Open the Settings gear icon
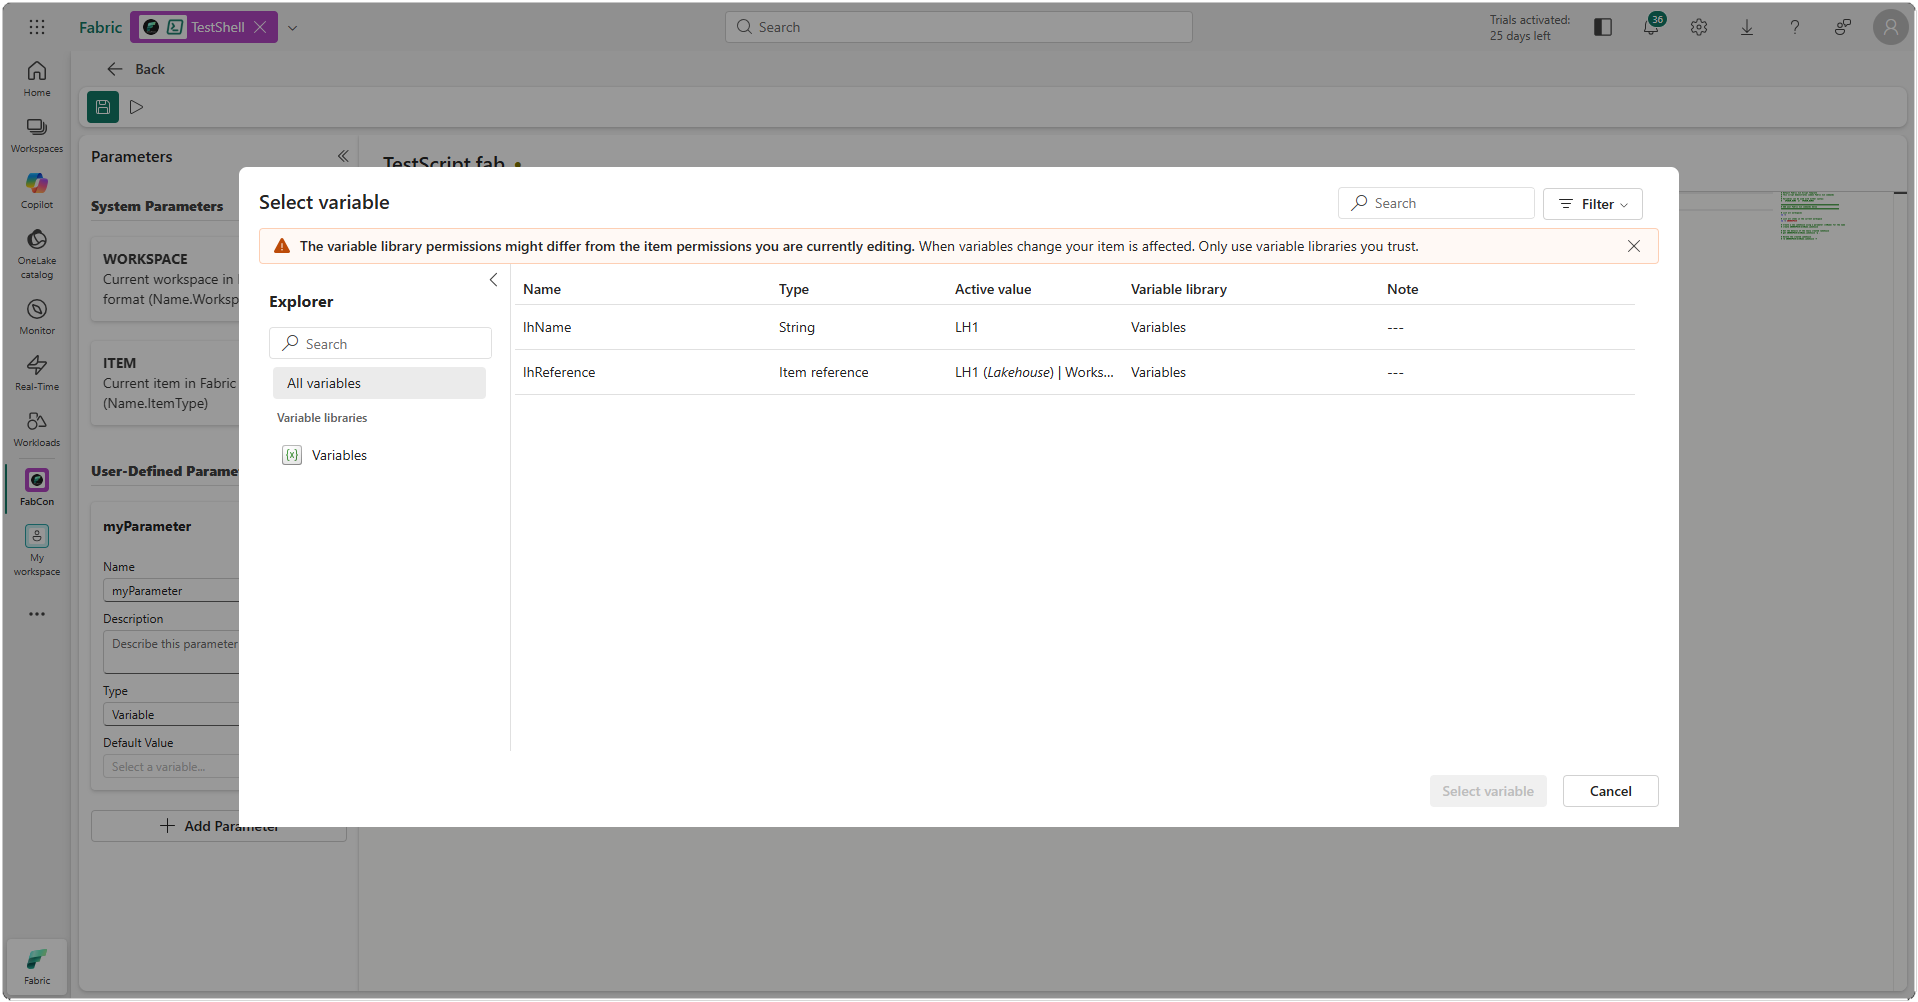Screen dimensions: 1918x1002 [1698, 27]
